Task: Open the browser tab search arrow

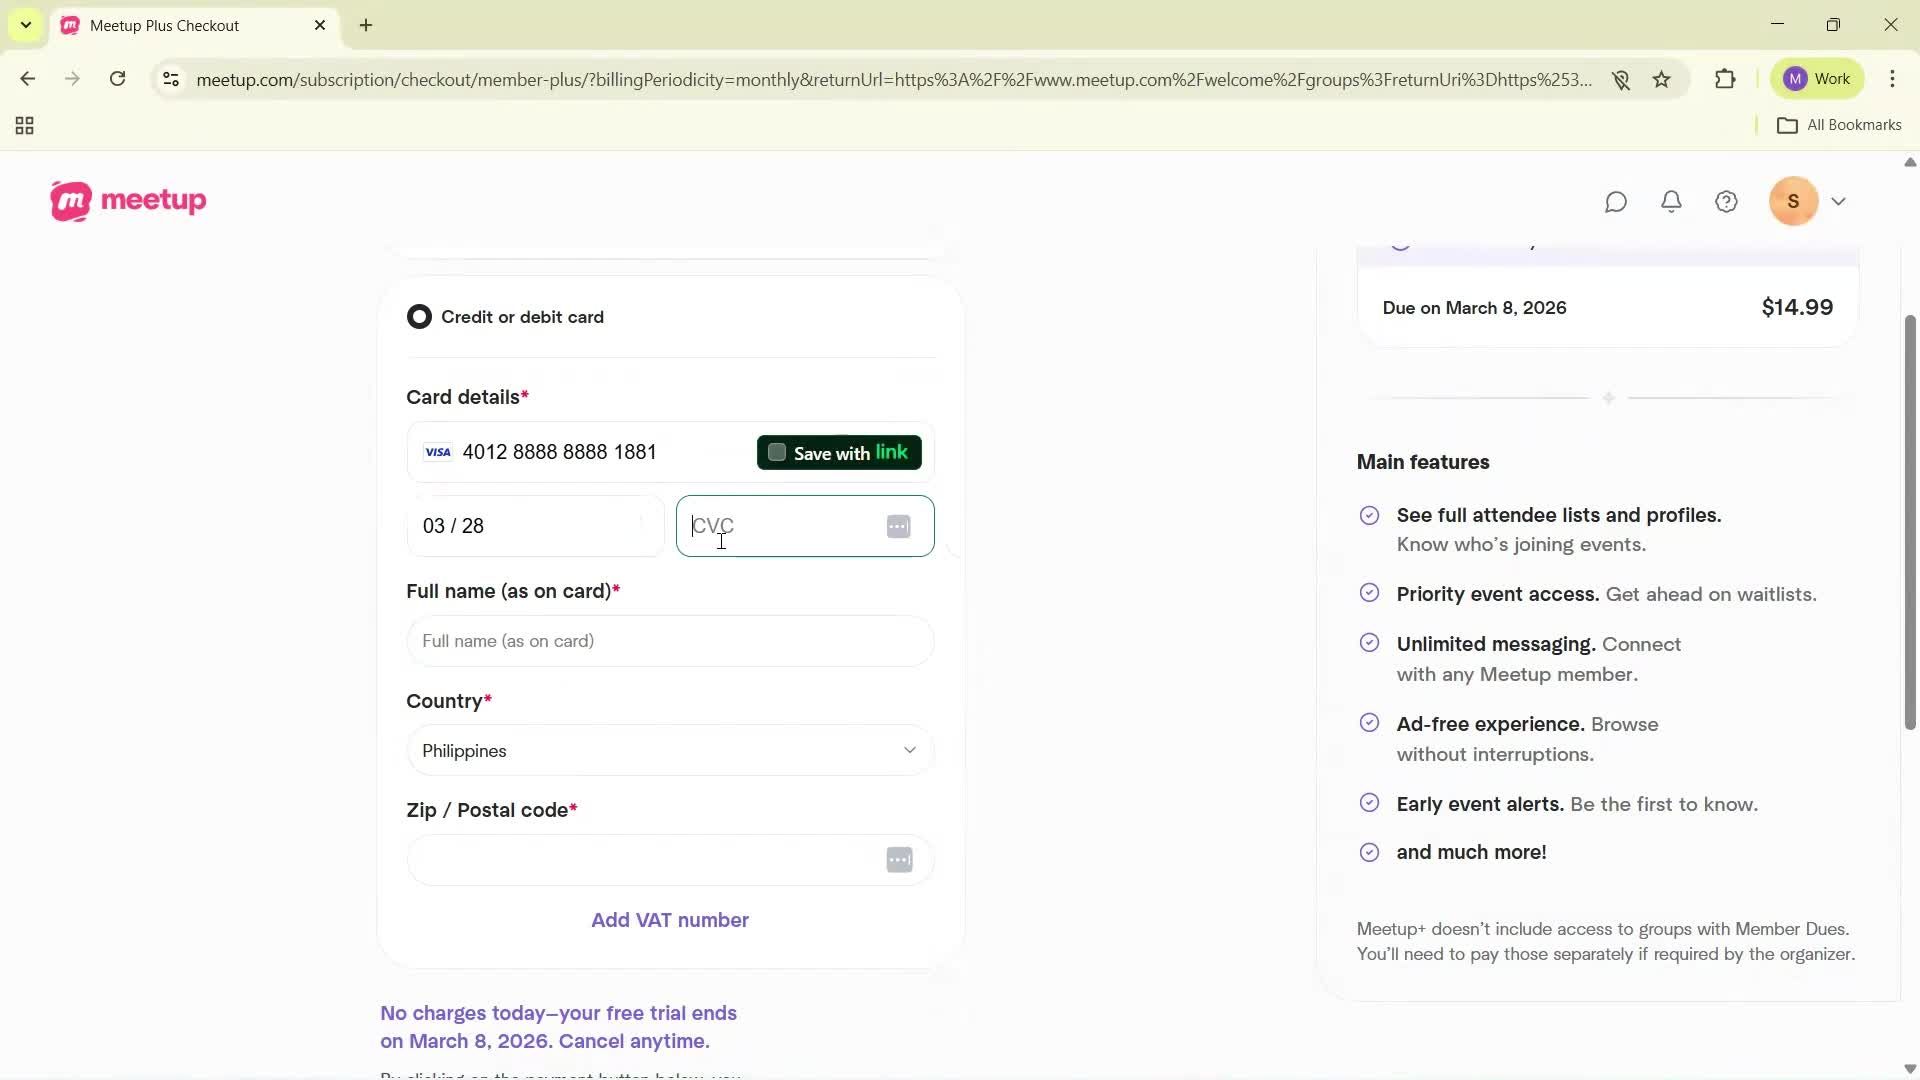Action: coord(25,25)
